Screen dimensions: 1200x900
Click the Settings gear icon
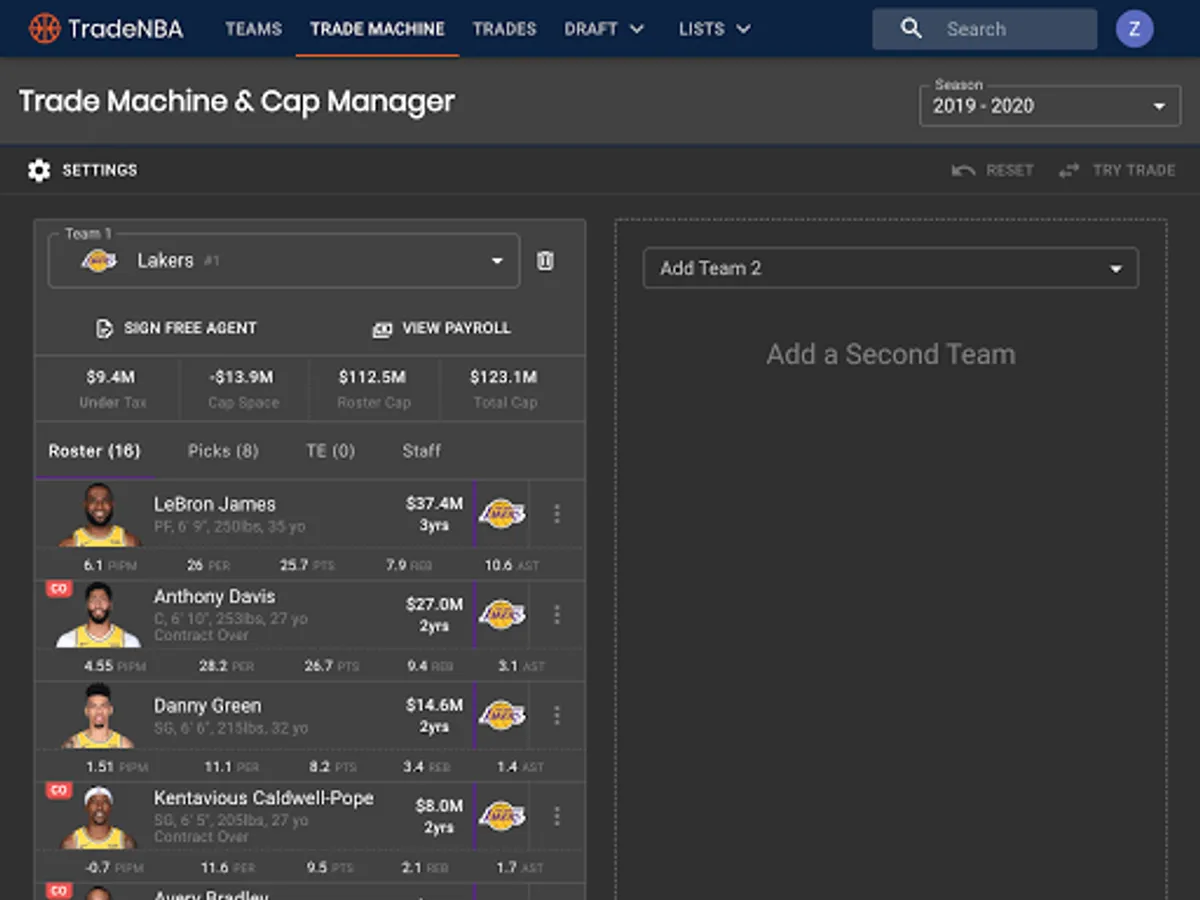39,170
